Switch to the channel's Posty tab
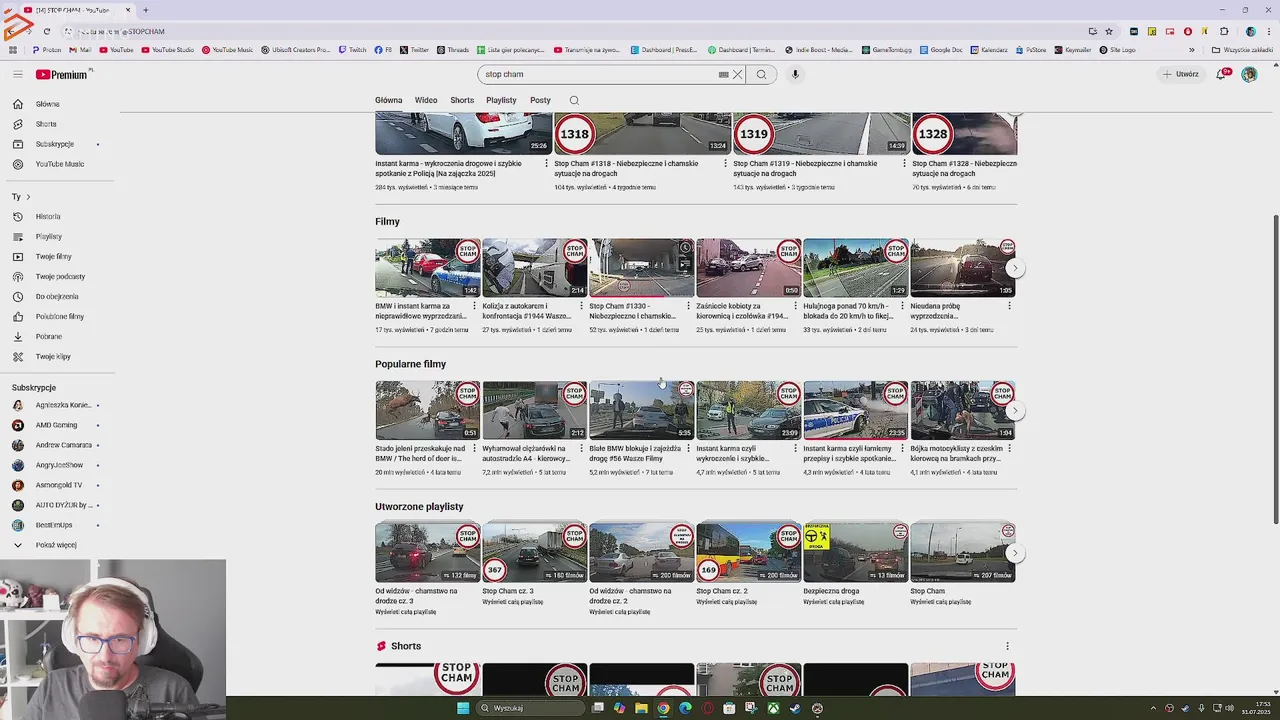1280x720 pixels. (x=540, y=100)
